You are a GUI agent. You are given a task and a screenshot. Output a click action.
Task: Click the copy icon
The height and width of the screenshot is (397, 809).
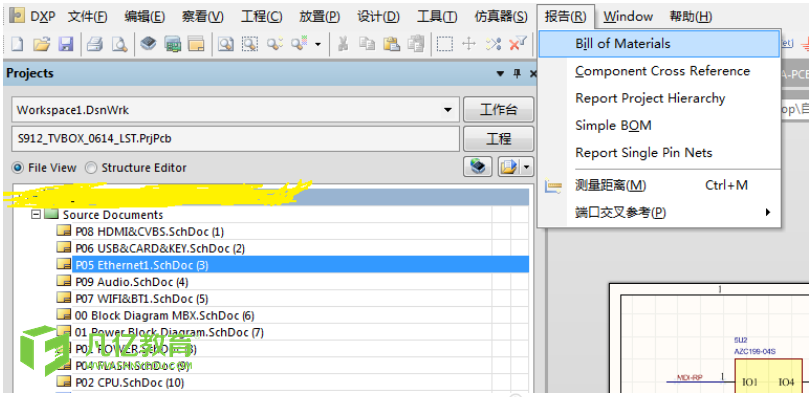[367, 44]
